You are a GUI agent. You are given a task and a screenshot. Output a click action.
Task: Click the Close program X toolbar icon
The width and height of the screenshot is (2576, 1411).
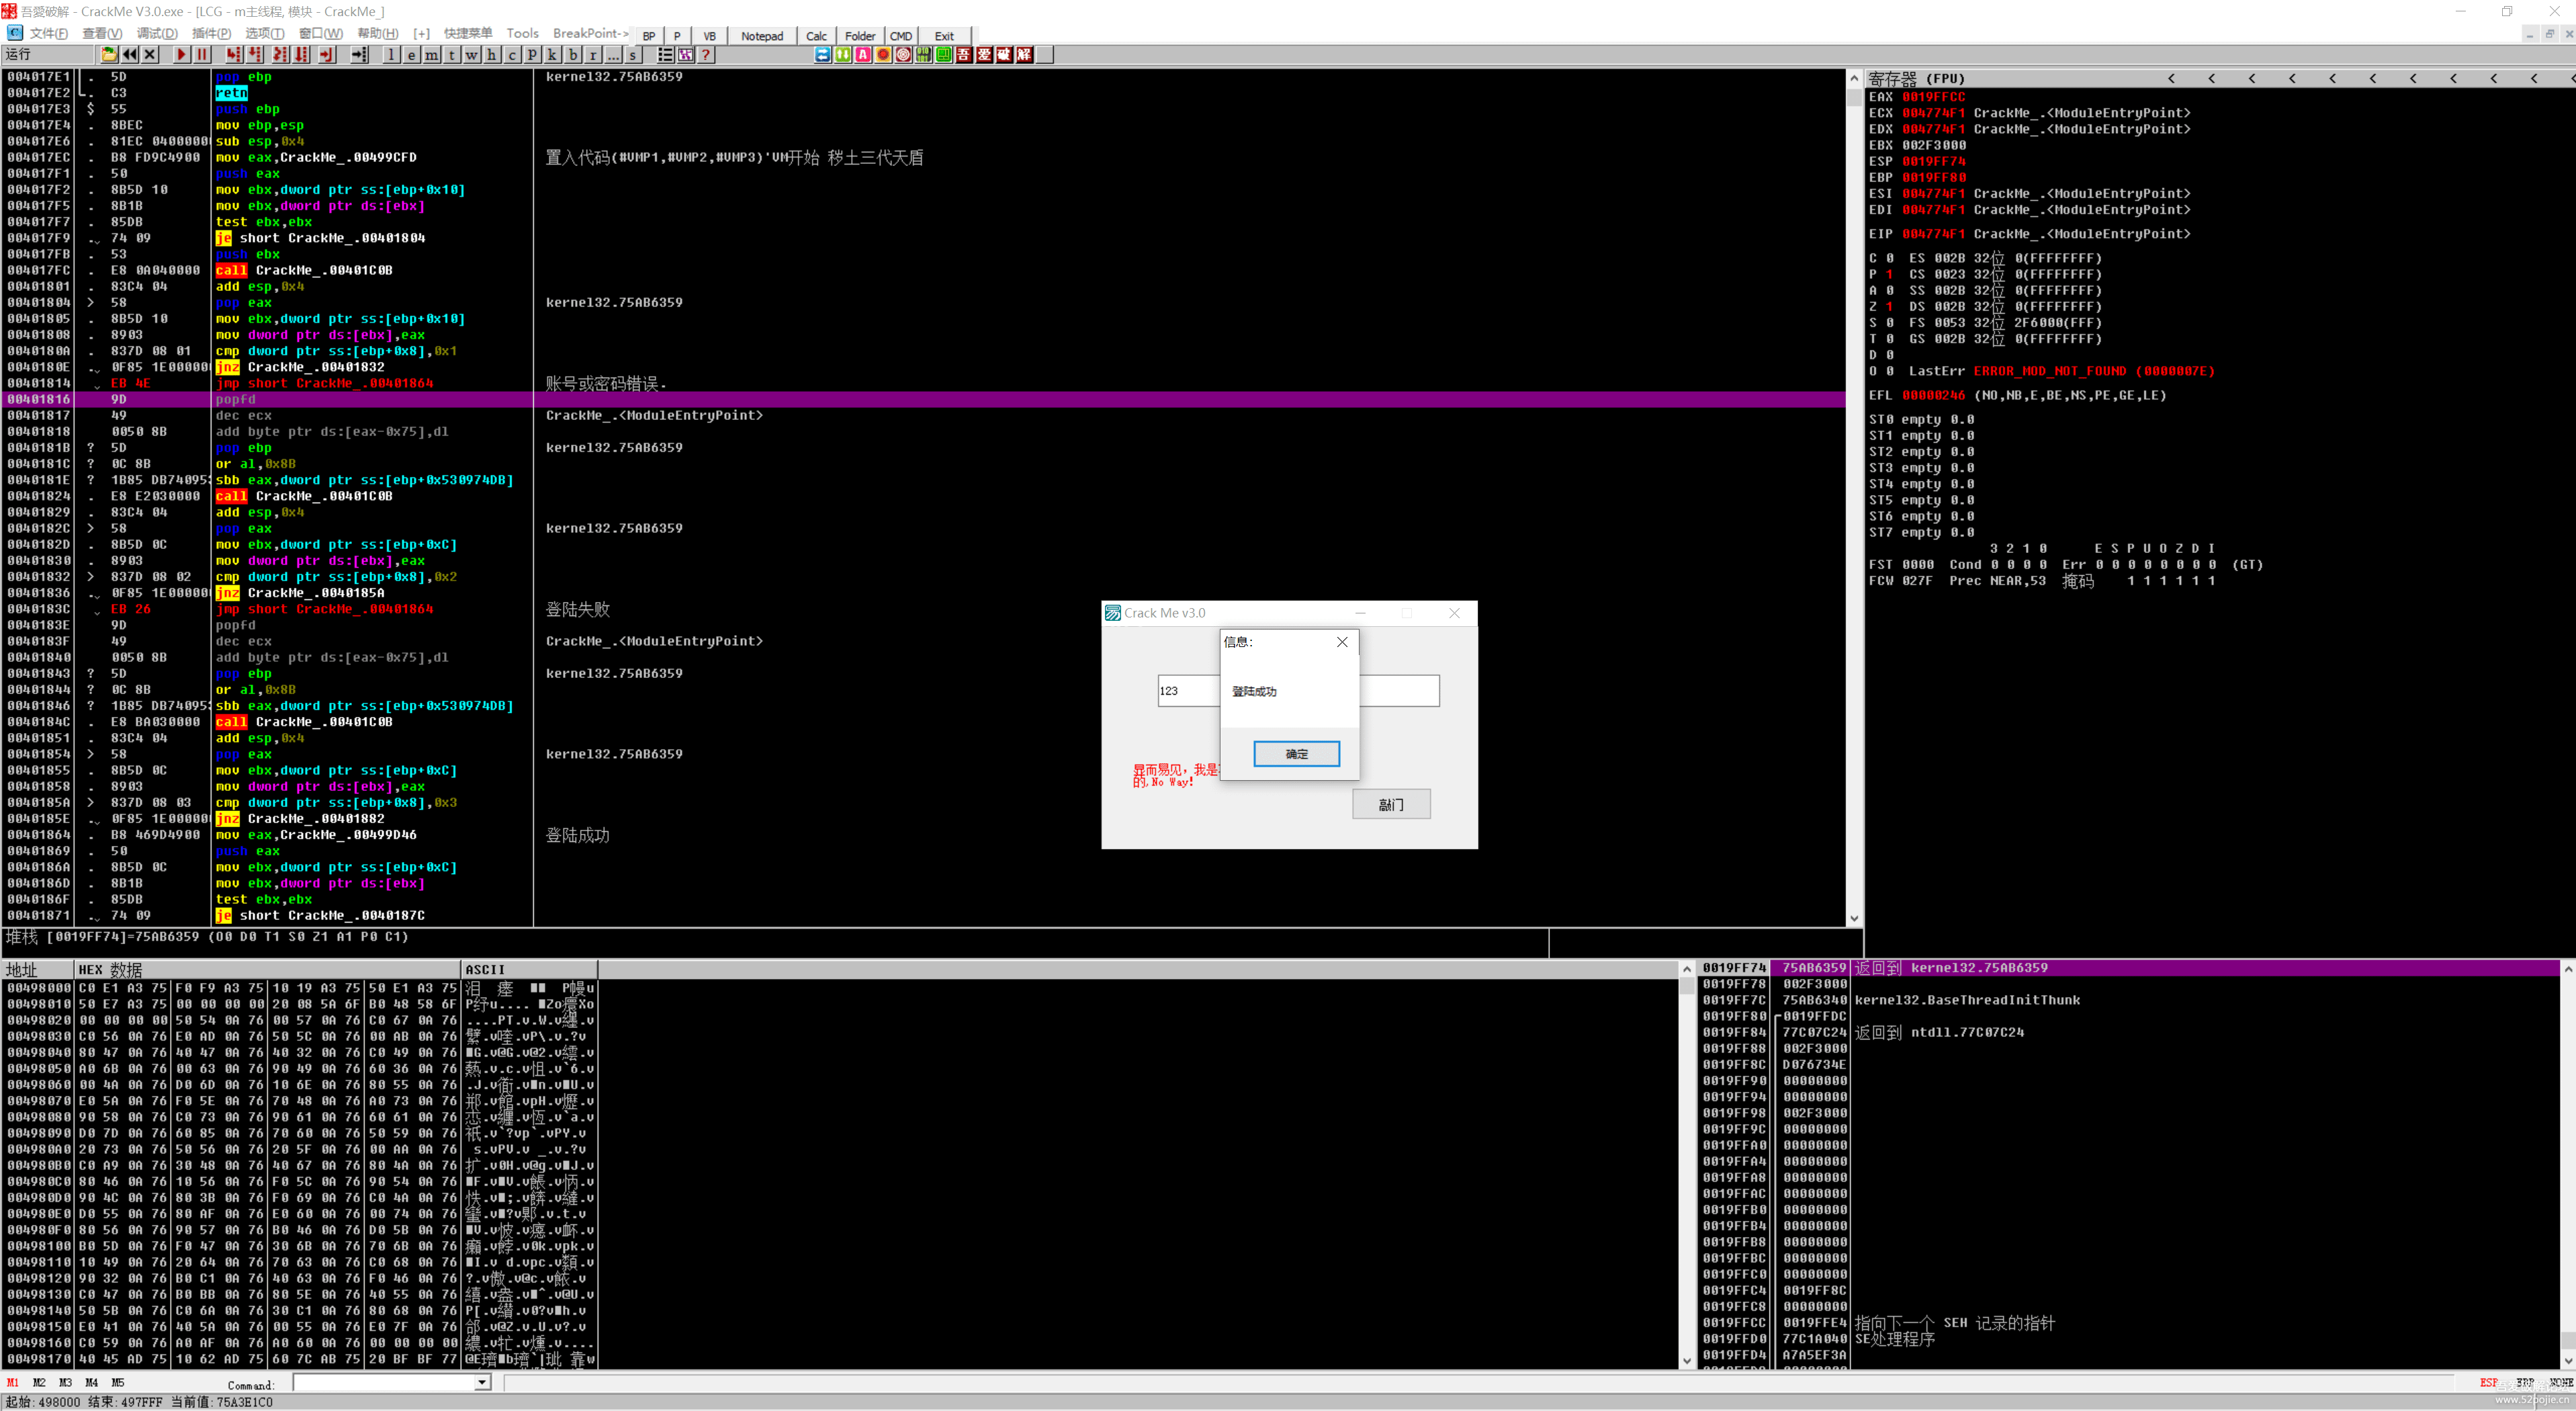pos(150,55)
